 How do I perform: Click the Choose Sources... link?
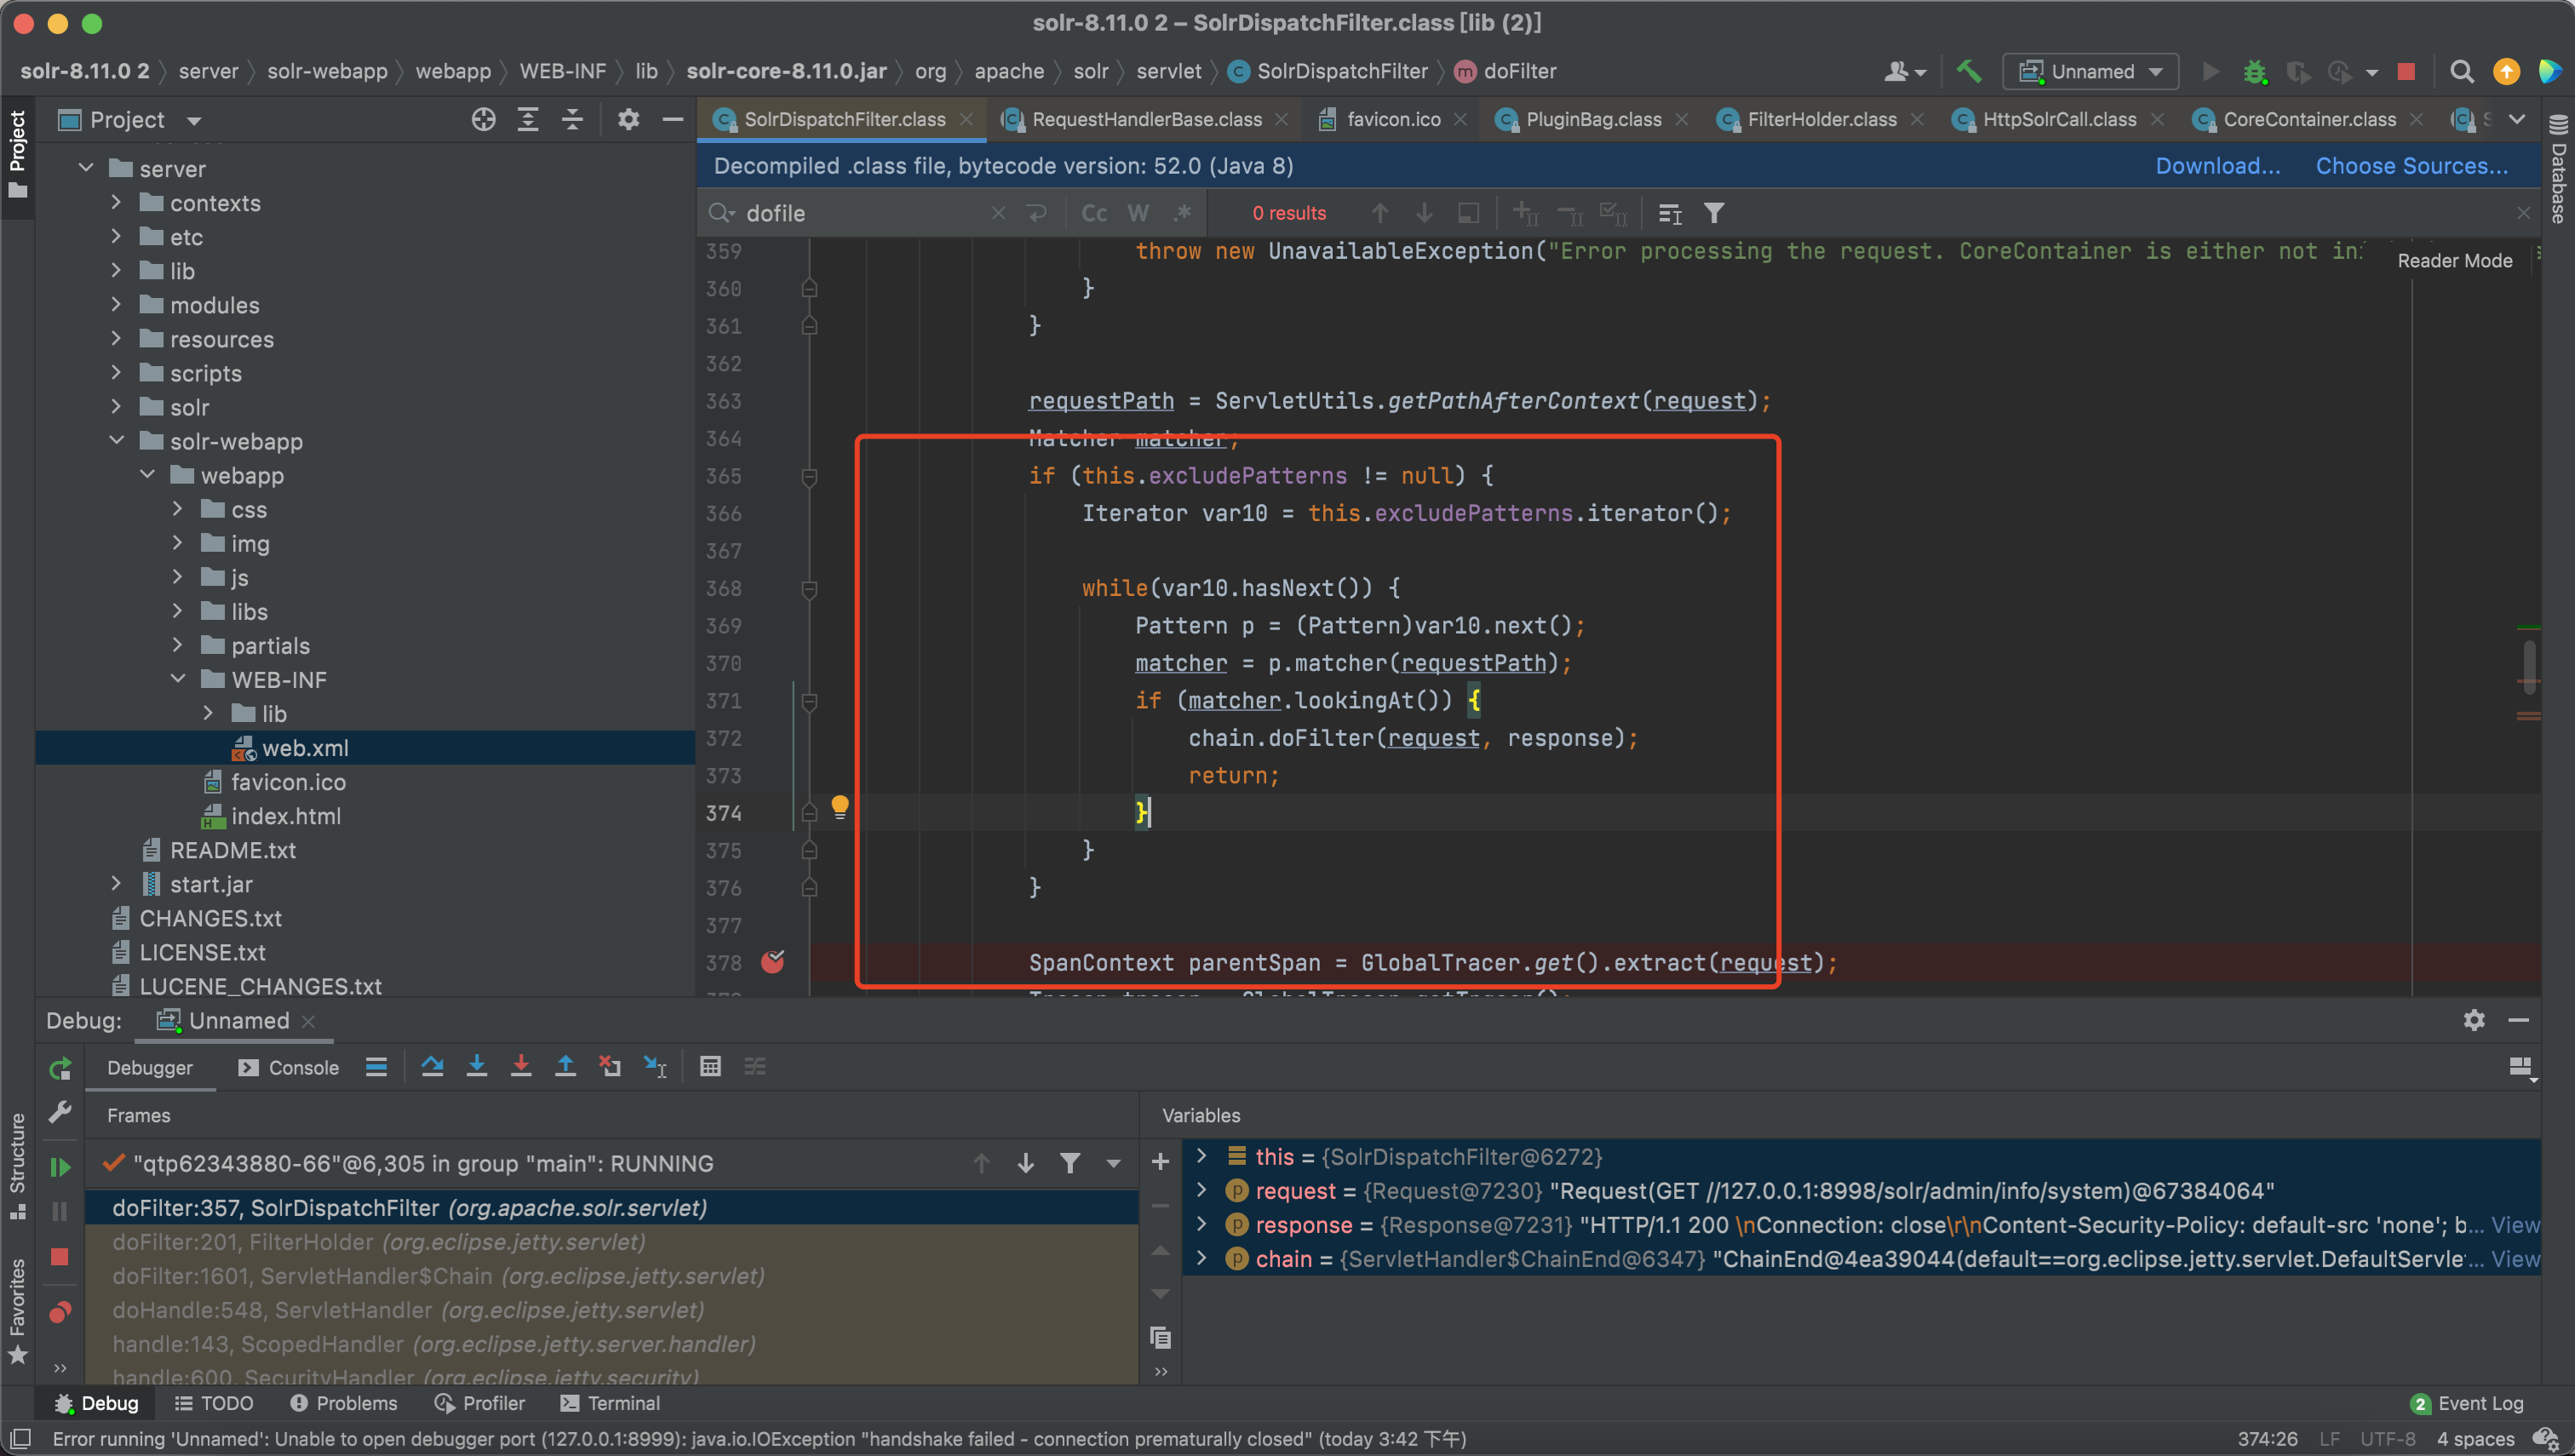[2411, 166]
